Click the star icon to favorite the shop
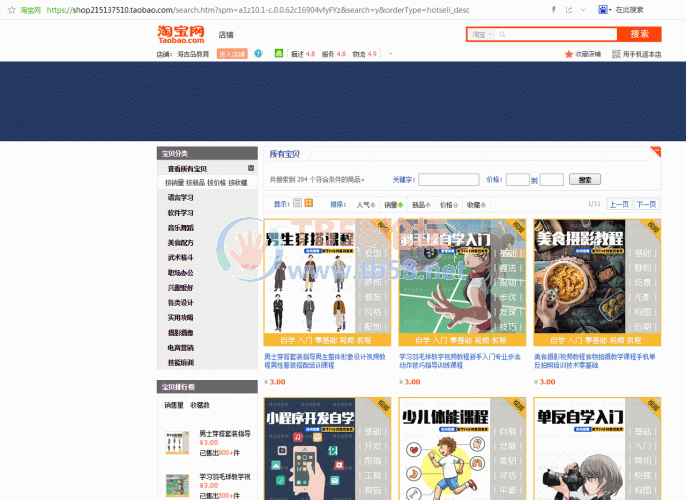The width and height of the screenshot is (686, 500). pos(569,54)
